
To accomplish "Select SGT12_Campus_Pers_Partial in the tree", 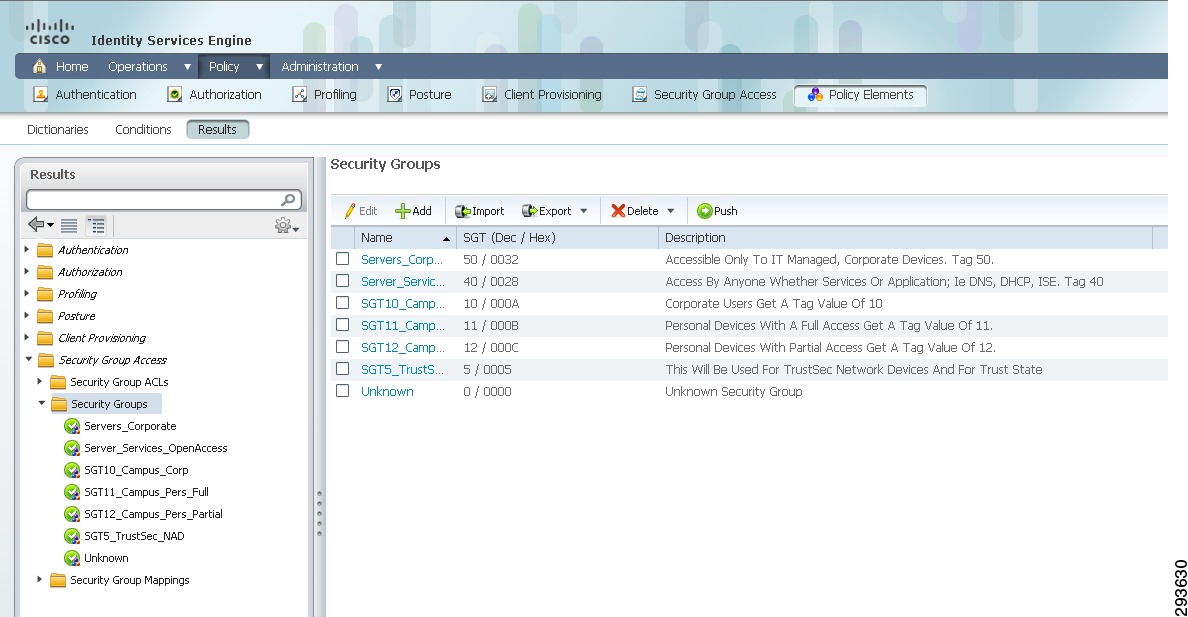I will click(153, 514).
